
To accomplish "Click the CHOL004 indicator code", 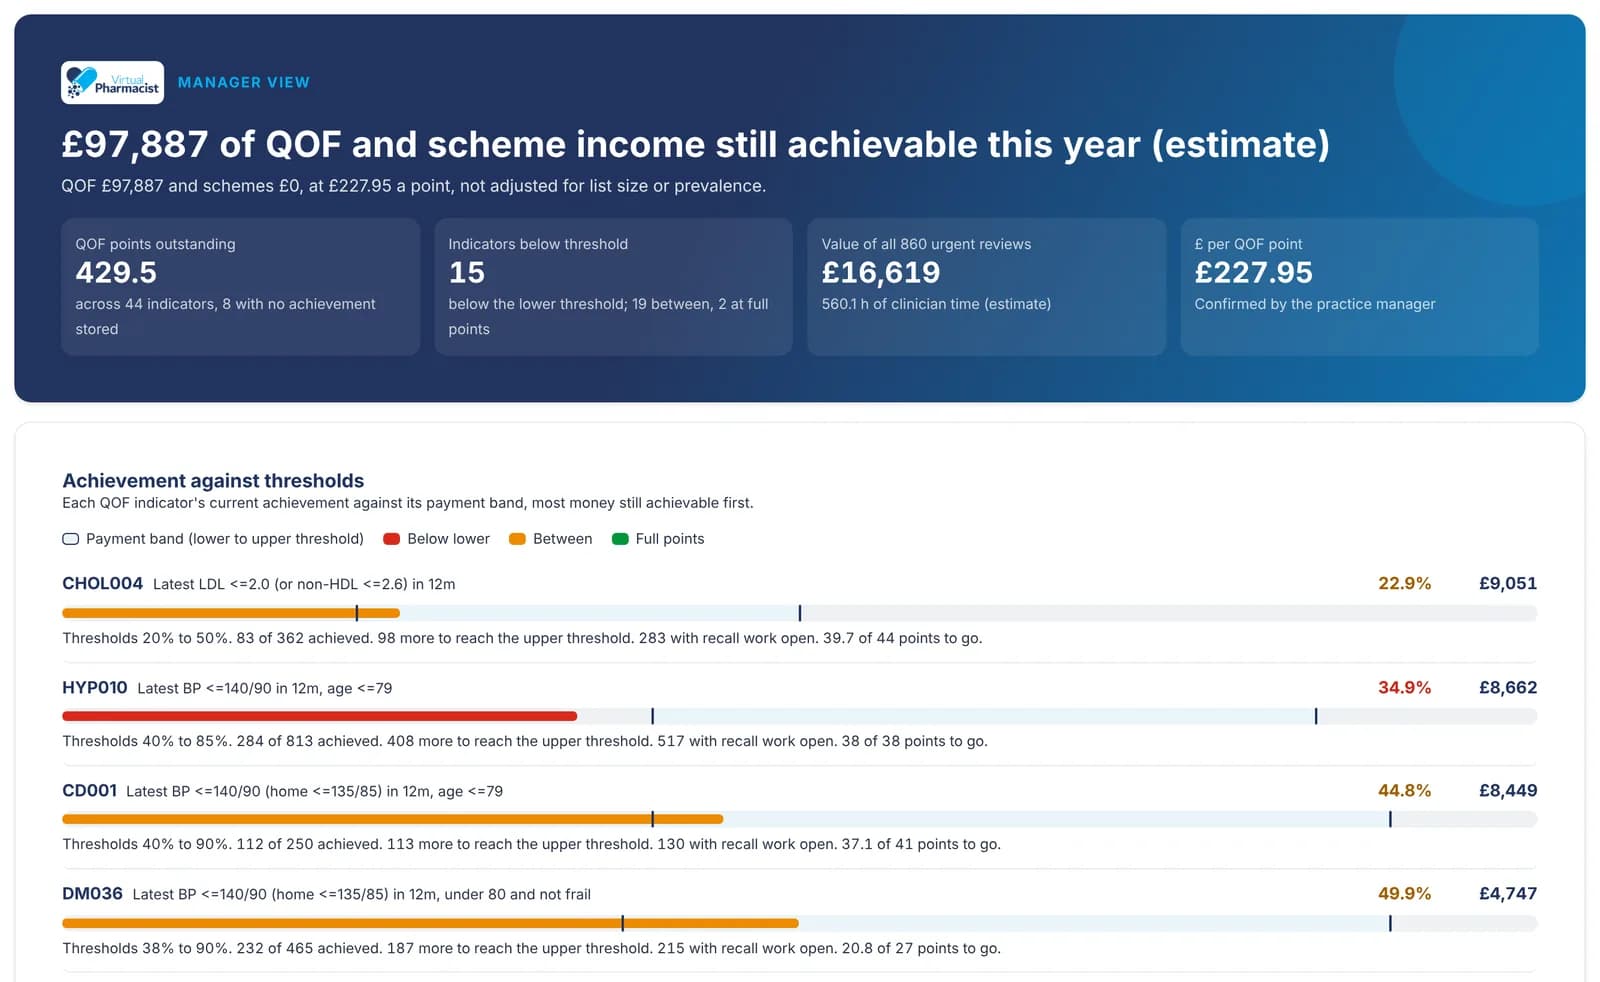I will pos(102,583).
